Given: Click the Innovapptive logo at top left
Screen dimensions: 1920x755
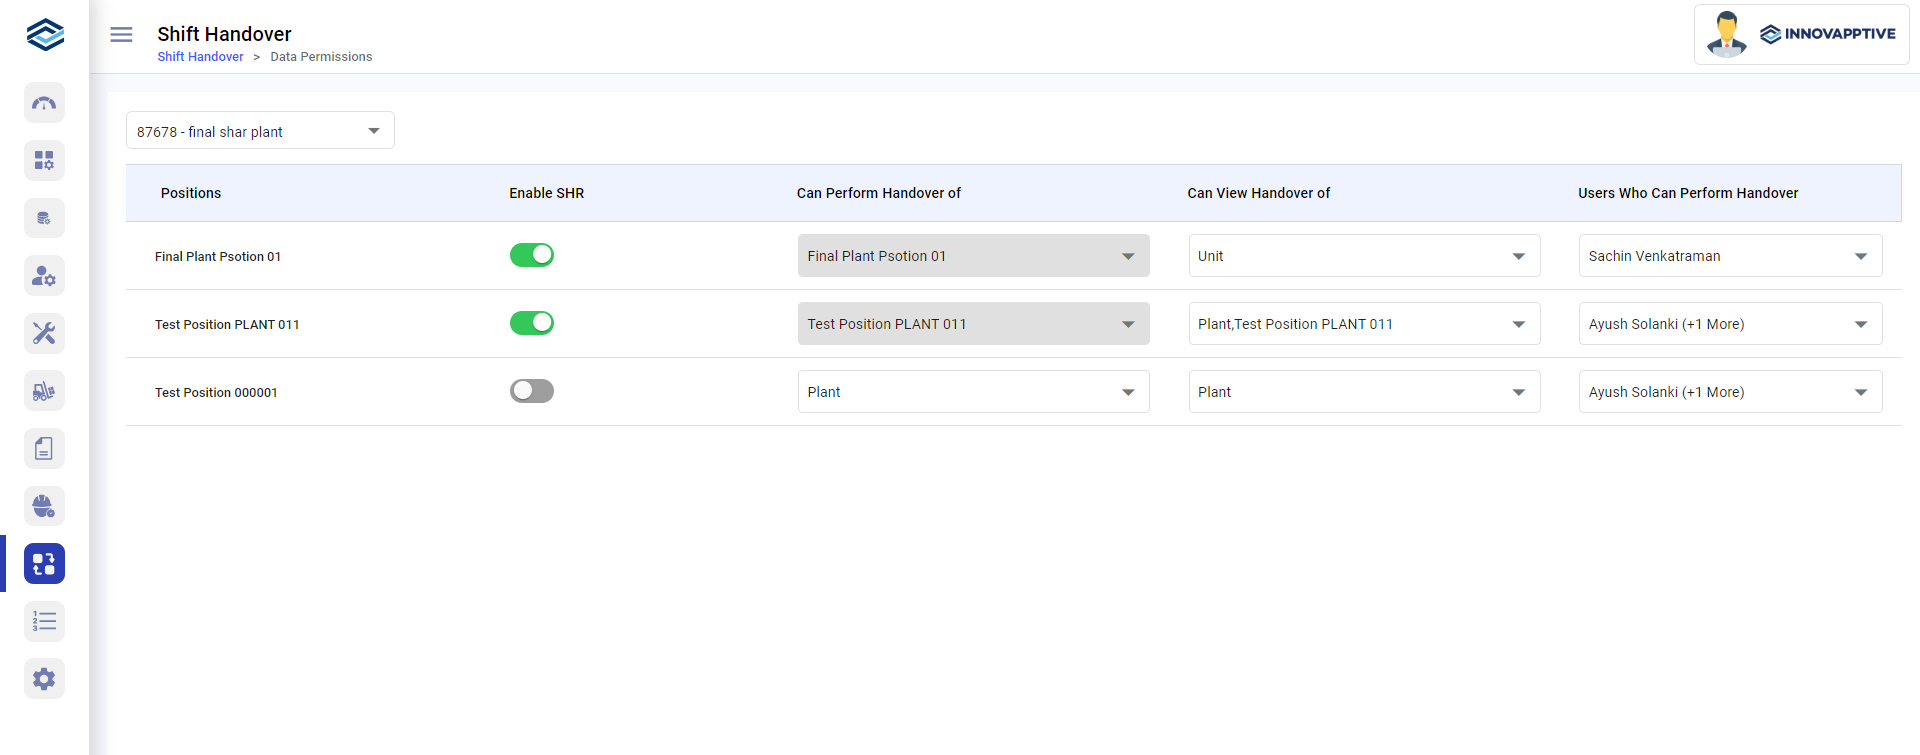Looking at the screenshot, I should (x=45, y=34).
